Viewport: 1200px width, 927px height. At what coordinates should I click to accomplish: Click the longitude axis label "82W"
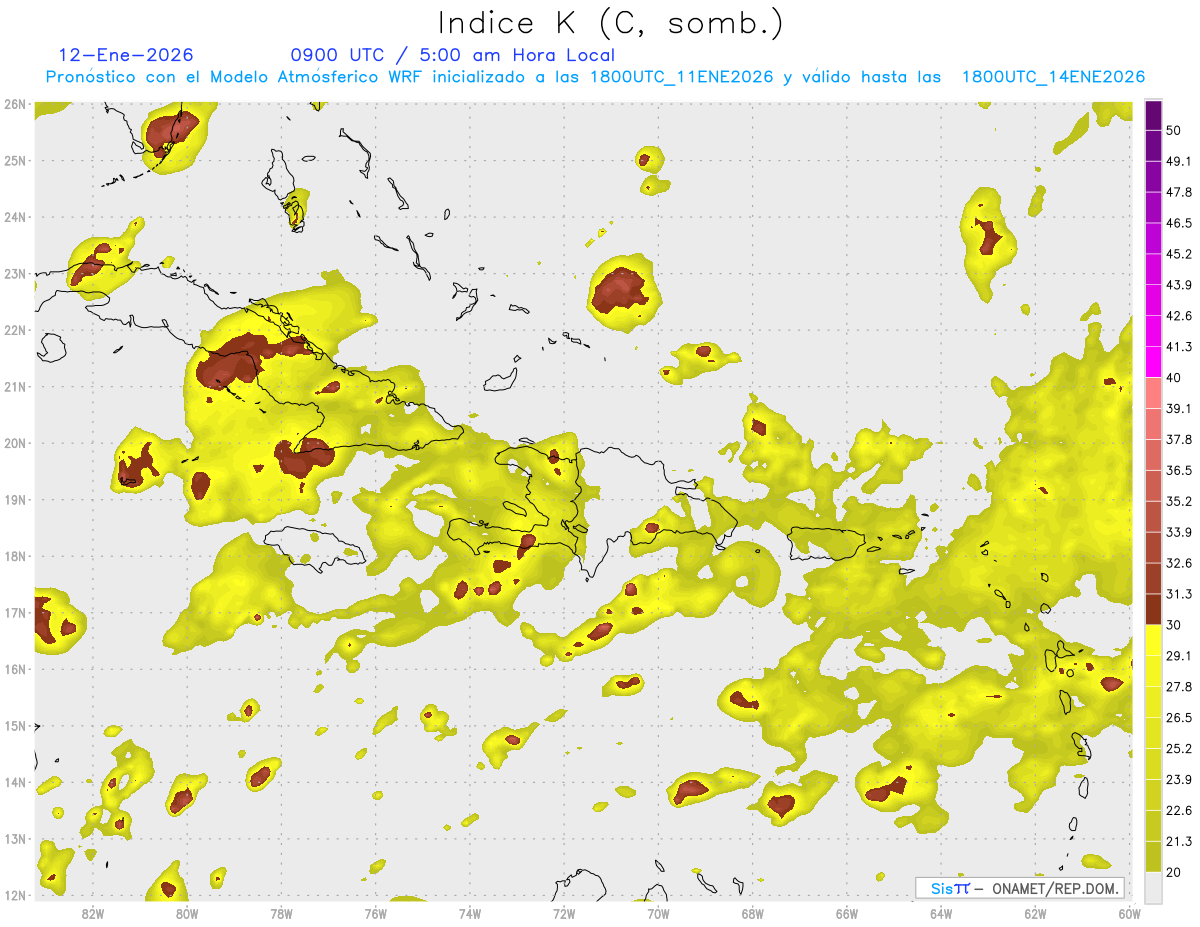pos(92,913)
